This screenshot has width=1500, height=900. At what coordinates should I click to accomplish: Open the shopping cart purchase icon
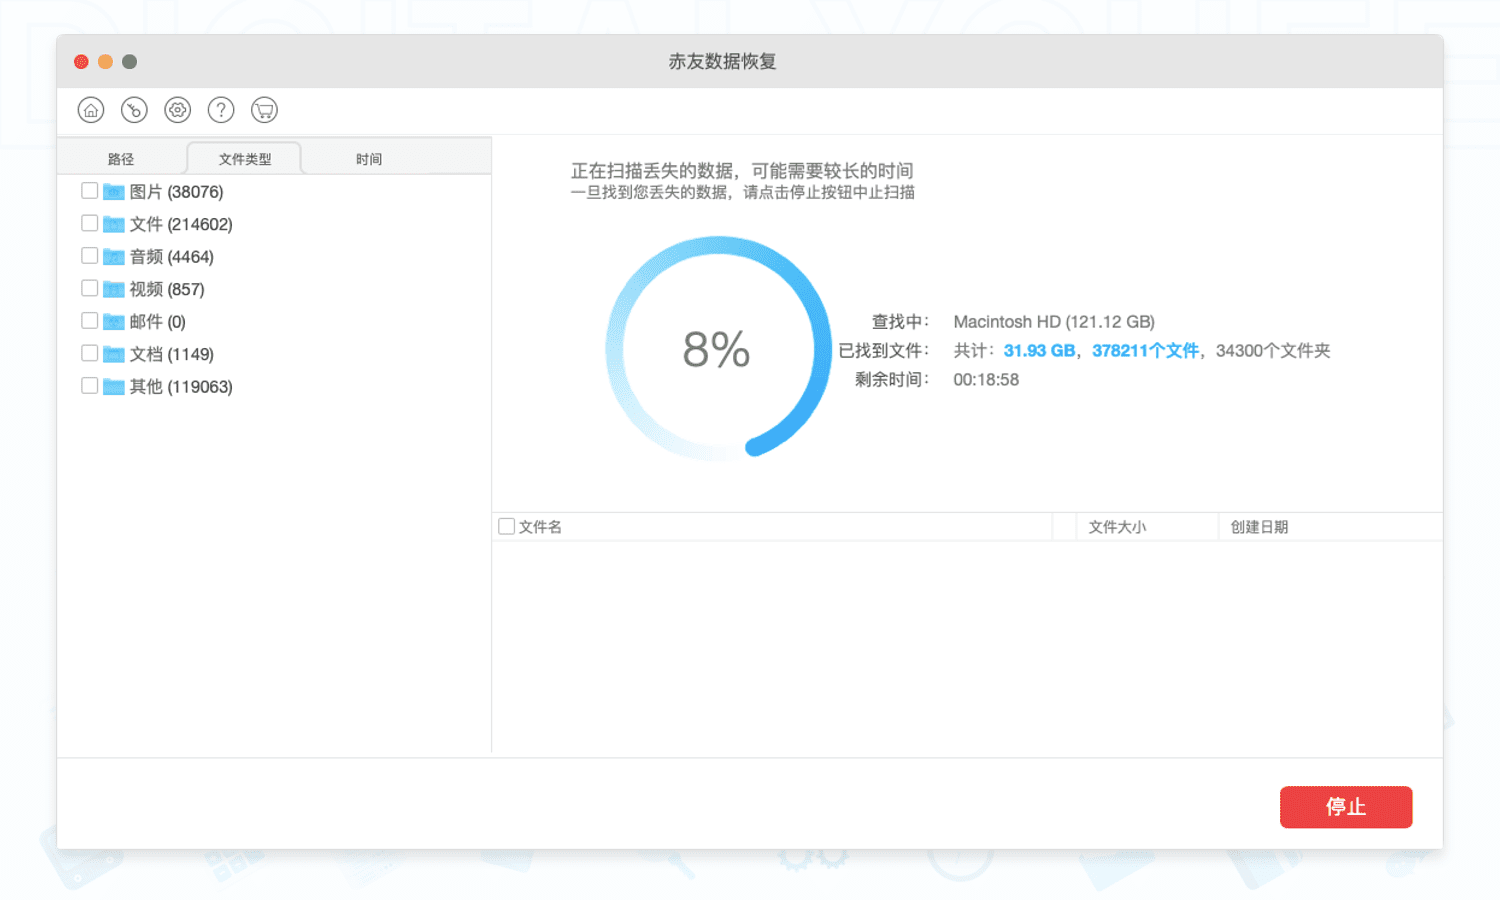264,110
